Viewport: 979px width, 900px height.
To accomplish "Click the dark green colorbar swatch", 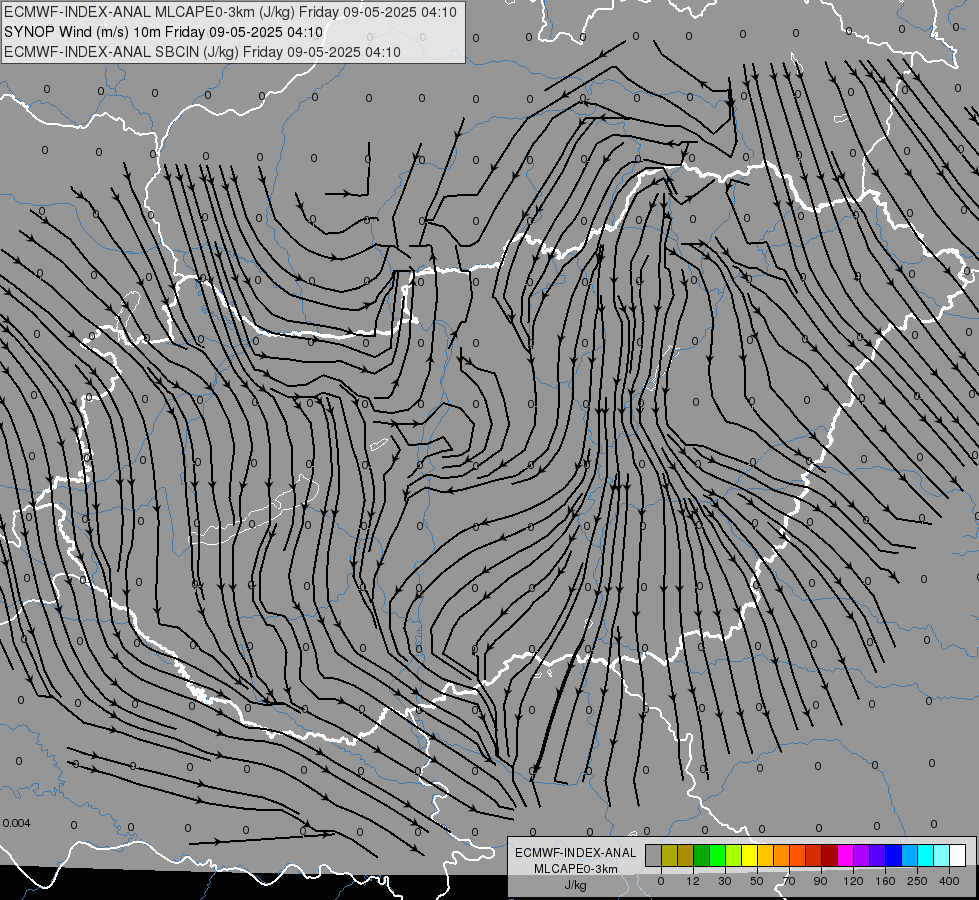I will tap(702, 855).
